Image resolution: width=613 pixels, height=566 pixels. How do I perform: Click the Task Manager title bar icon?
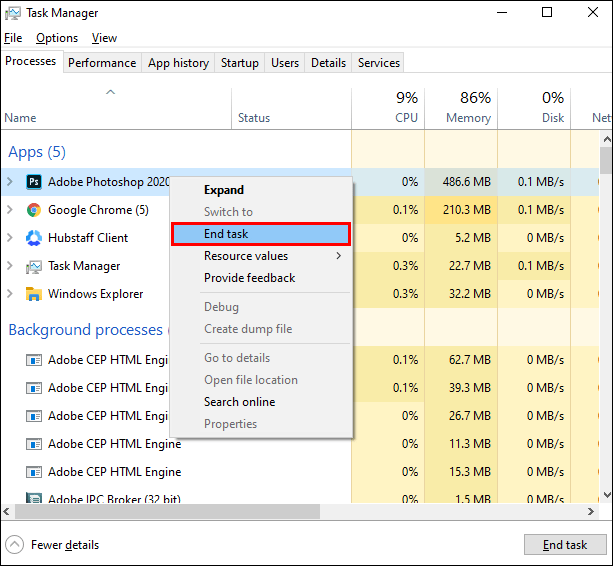[13, 13]
